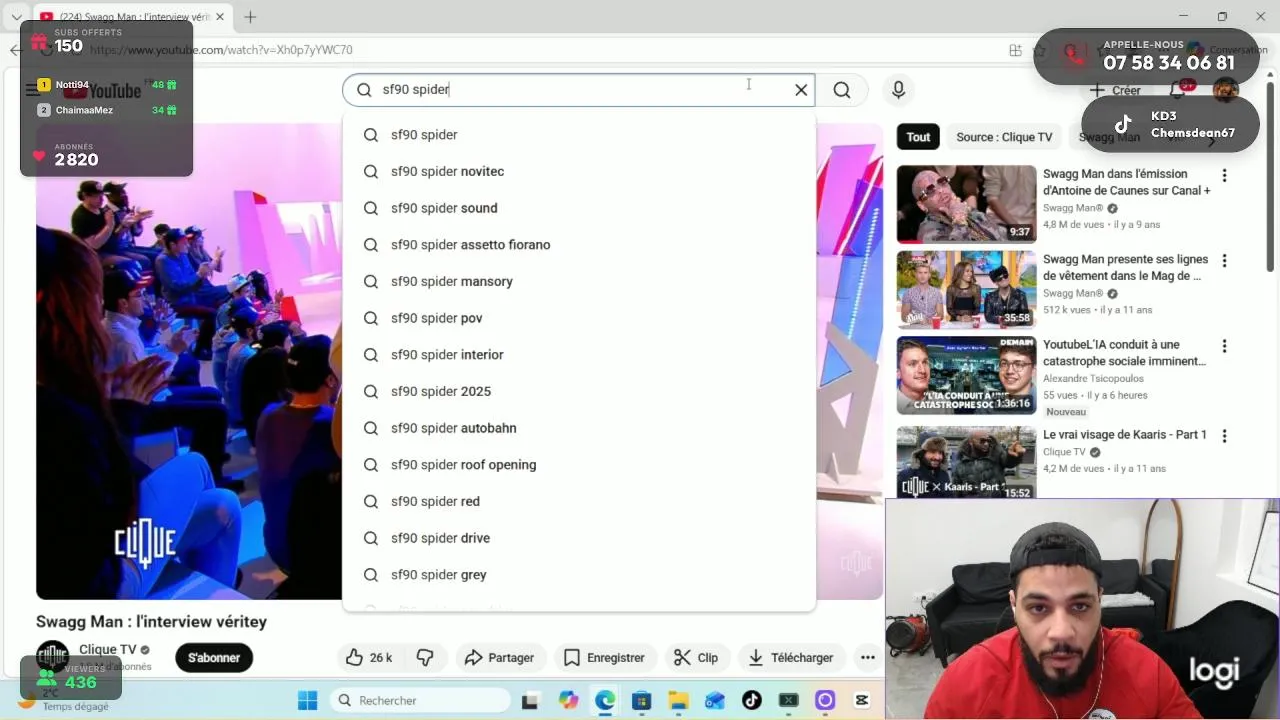
Task: Click the search magnifier button
Action: [x=842, y=90]
